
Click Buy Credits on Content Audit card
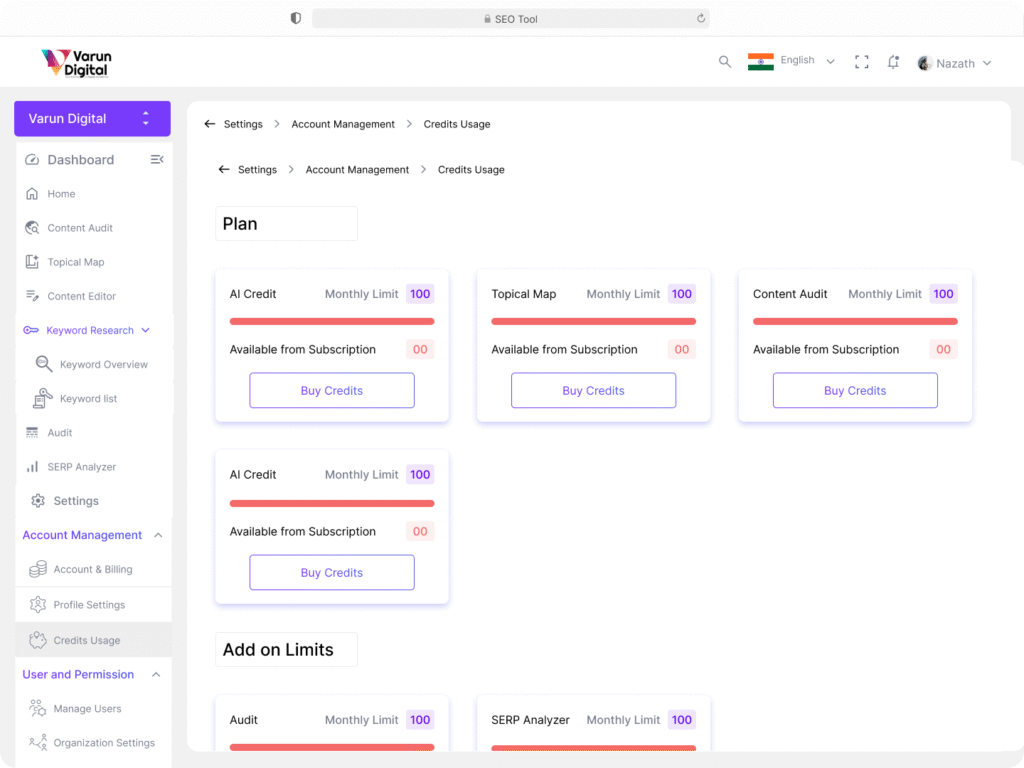(855, 391)
